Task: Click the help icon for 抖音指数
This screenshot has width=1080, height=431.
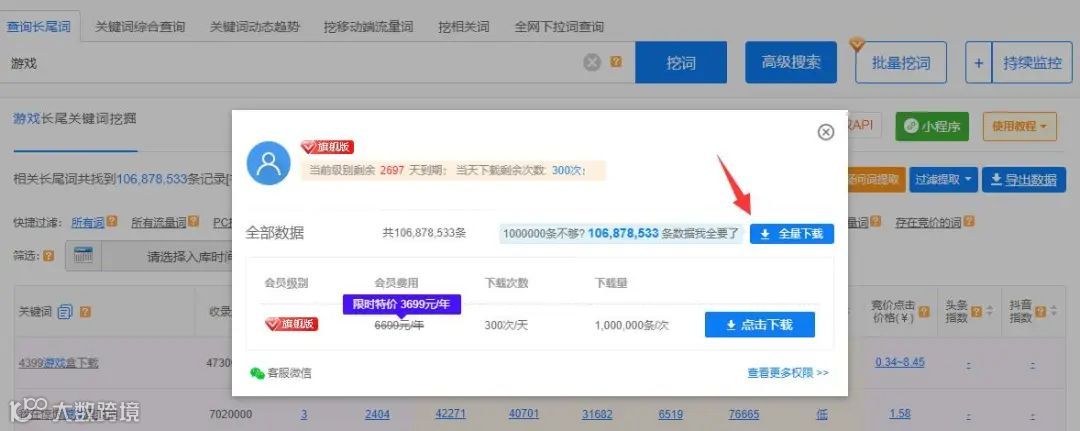Action: click(x=1039, y=312)
